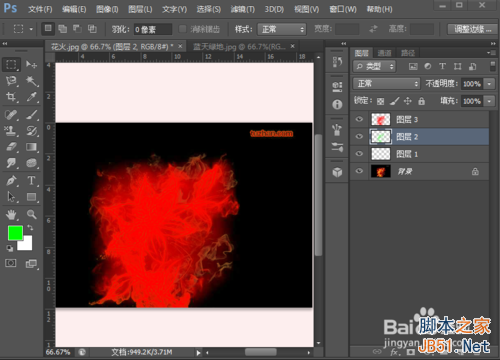The height and width of the screenshot is (360, 500).
Task: Select the Crop tool
Action: tap(11, 97)
